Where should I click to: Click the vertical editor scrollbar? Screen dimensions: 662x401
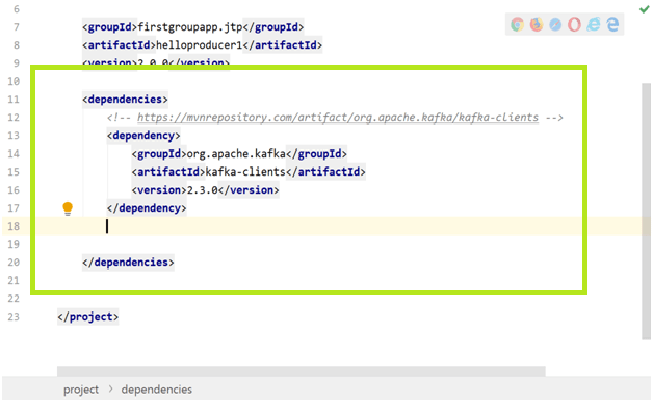click(x=646, y=211)
